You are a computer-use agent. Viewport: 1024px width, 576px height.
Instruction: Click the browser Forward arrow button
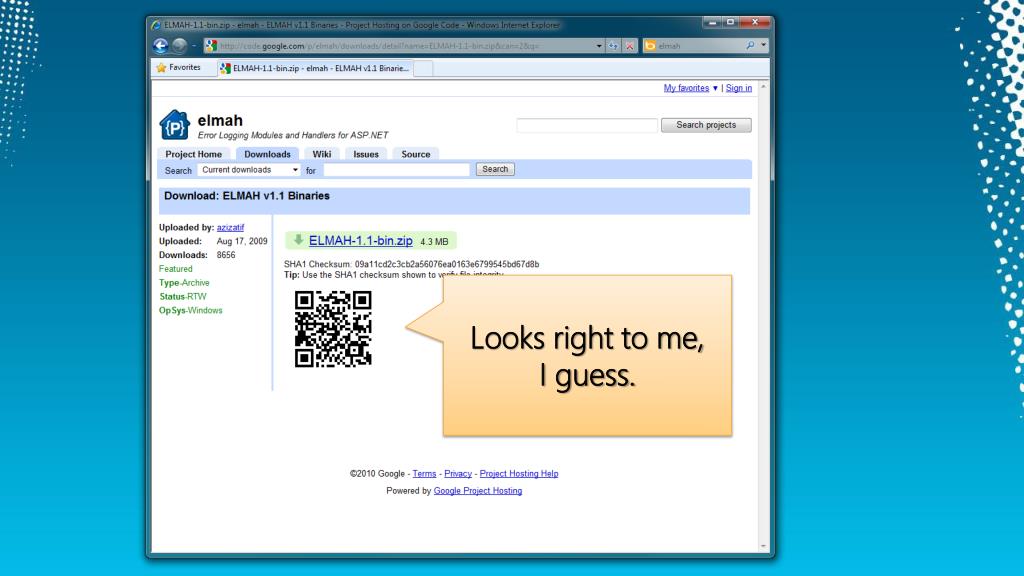coord(180,46)
